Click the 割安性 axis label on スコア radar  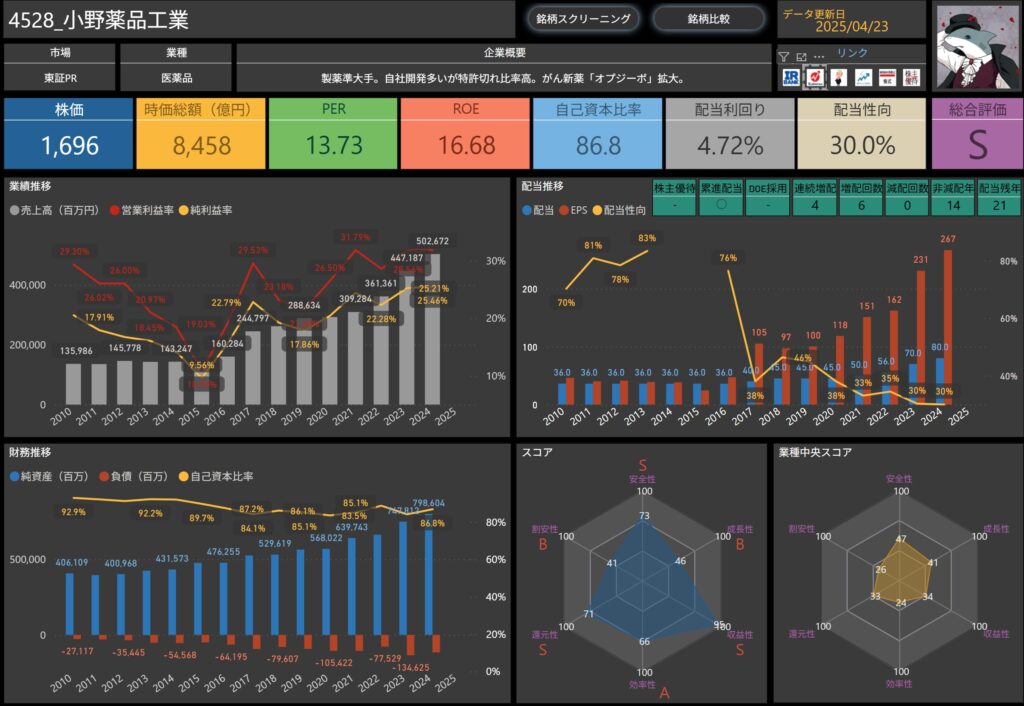pos(545,529)
